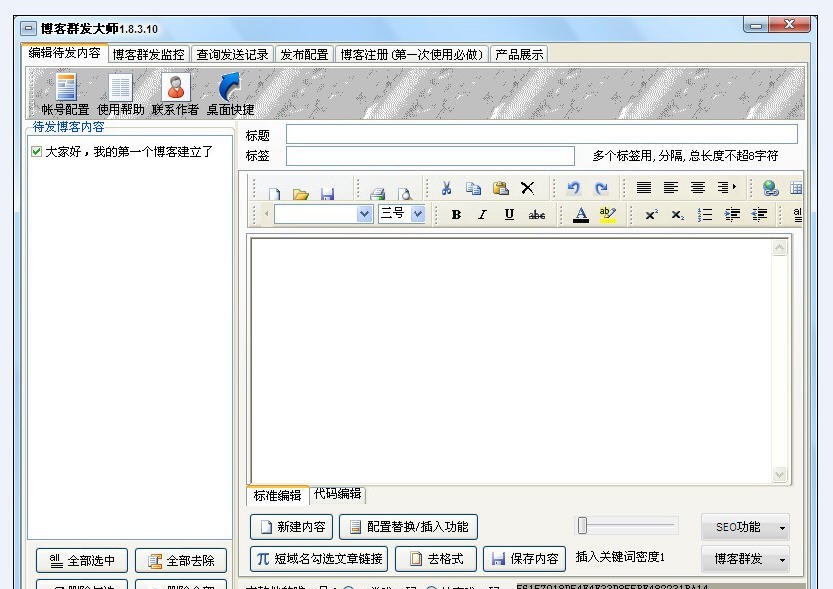This screenshot has width=833, height=589.
Task: Apply superscript formatting
Action: (x=651, y=215)
